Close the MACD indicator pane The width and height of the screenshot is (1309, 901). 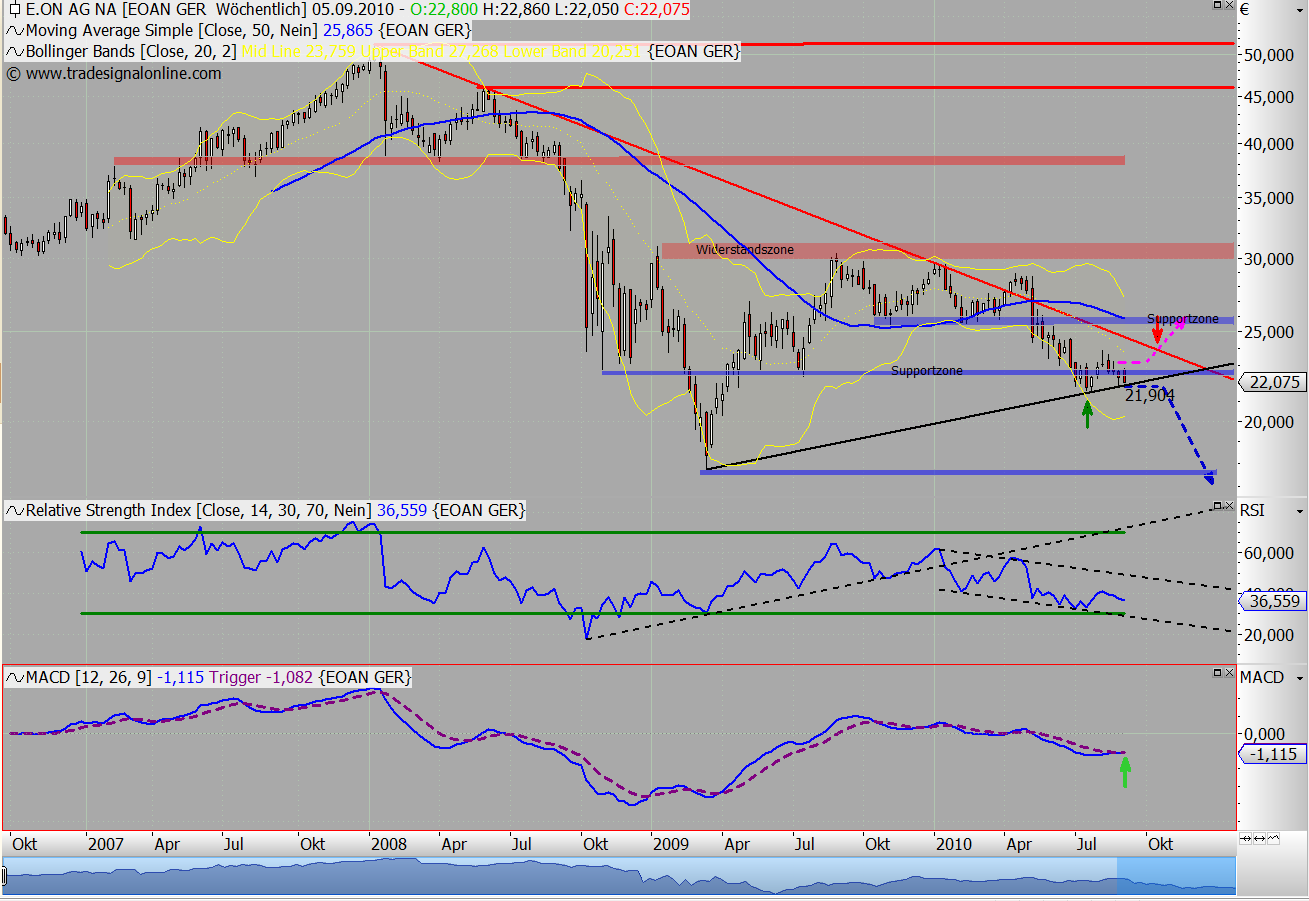(x=1229, y=673)
